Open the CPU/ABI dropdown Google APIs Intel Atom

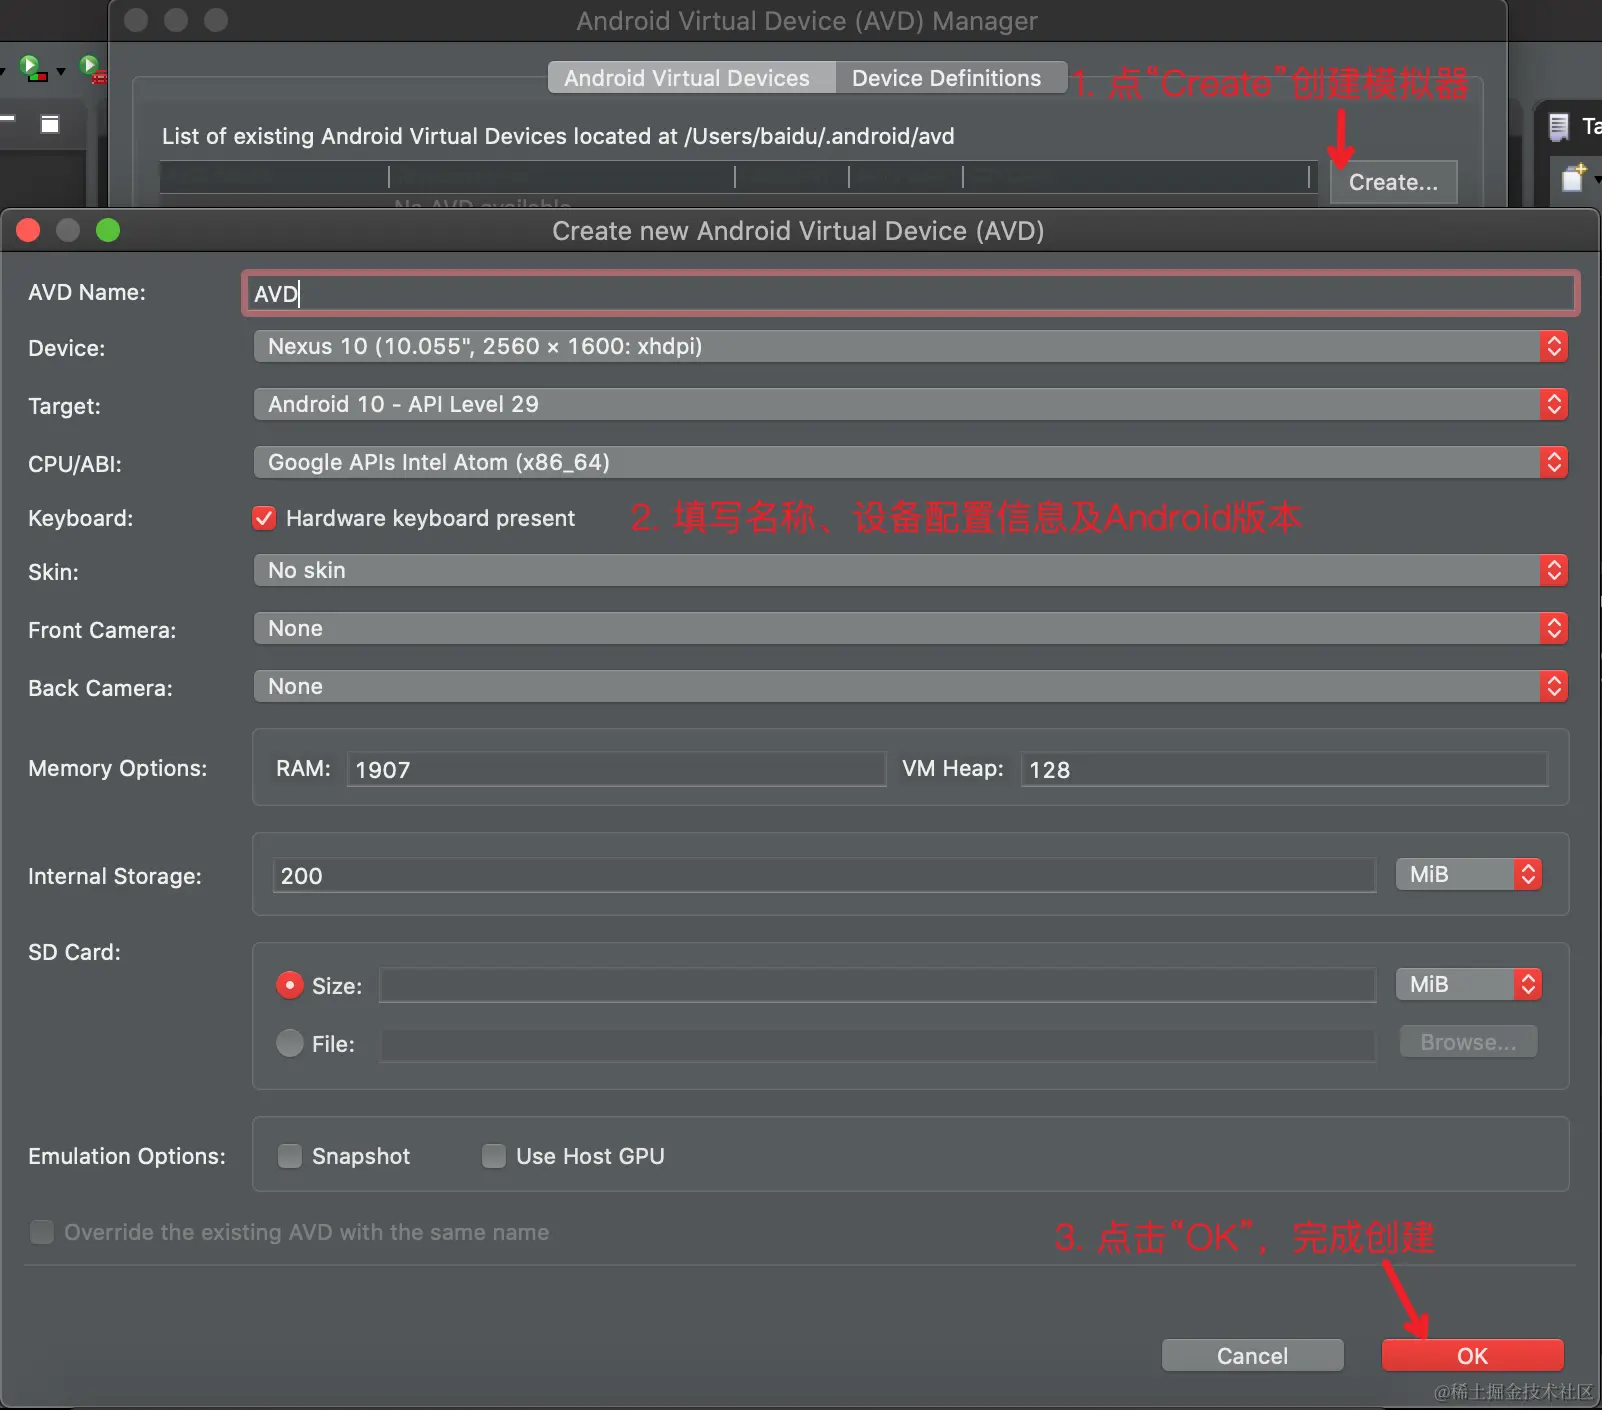point(910,463)
